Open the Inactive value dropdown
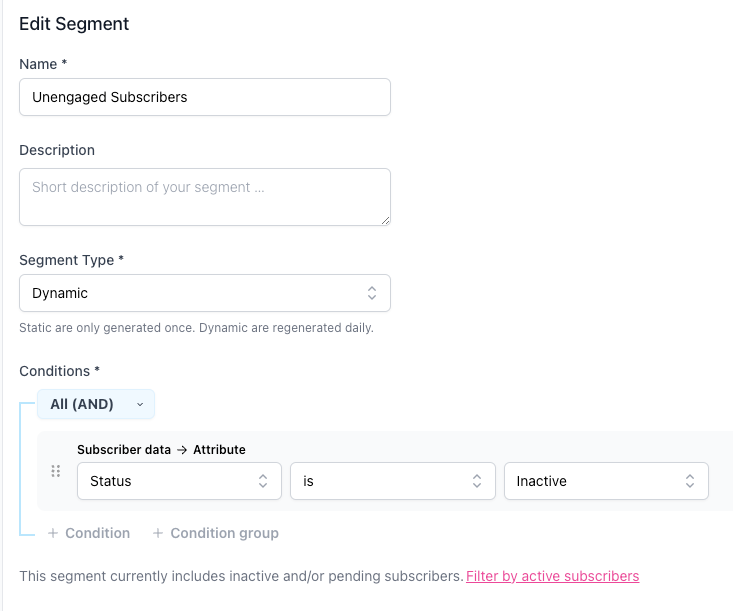Viewport: 733px width, 611px height. (x=598, y=481)
